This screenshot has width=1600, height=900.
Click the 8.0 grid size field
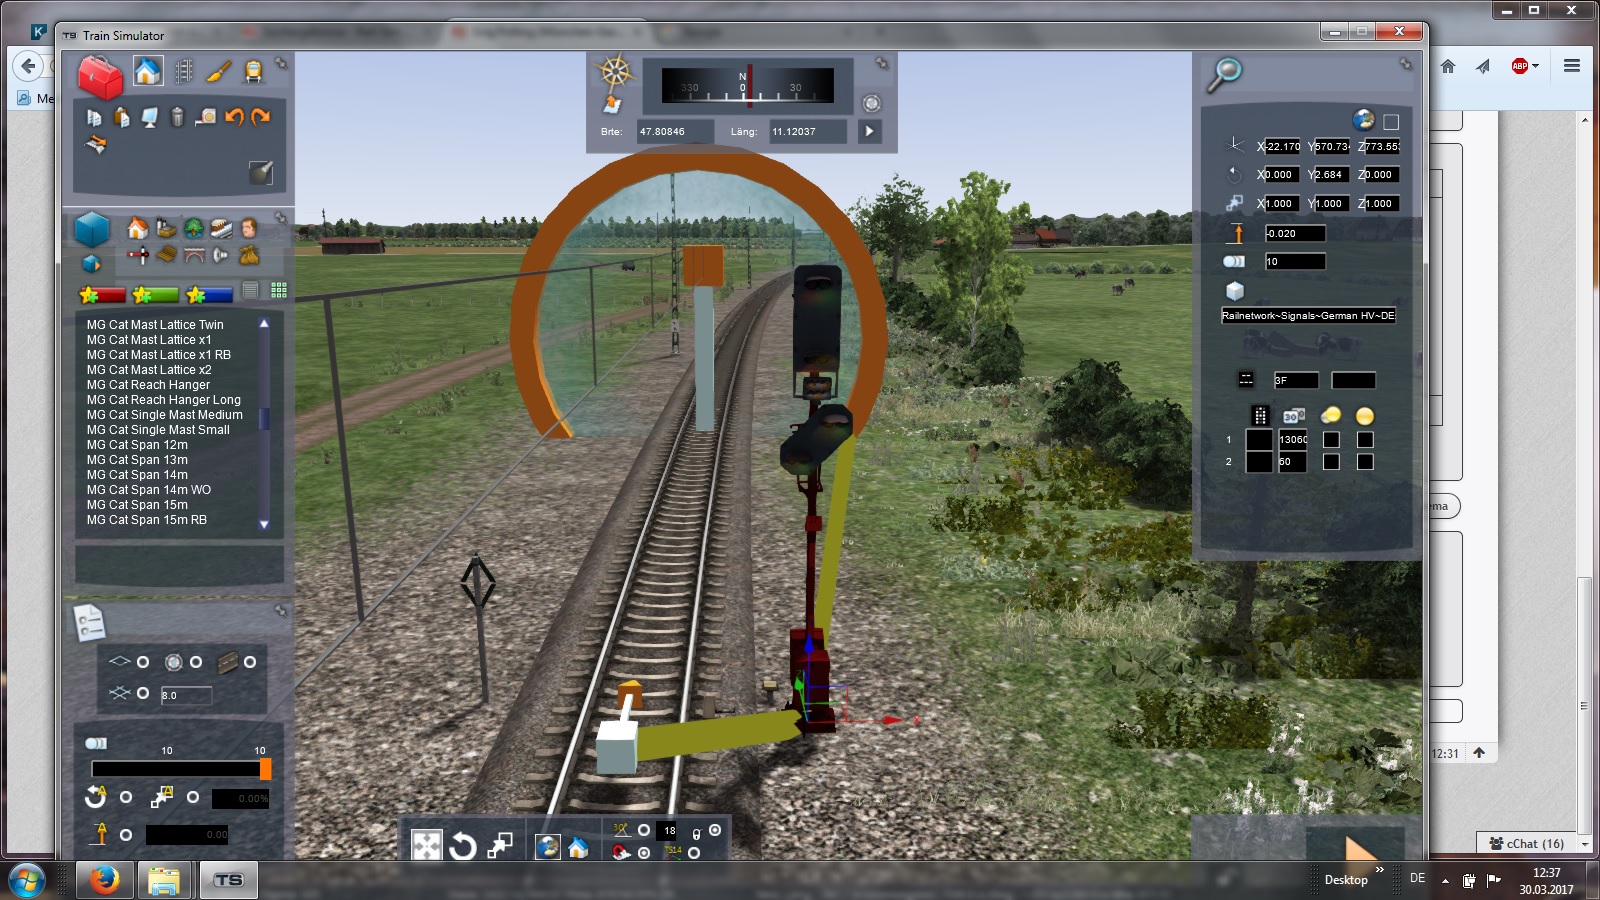point(186,695)
